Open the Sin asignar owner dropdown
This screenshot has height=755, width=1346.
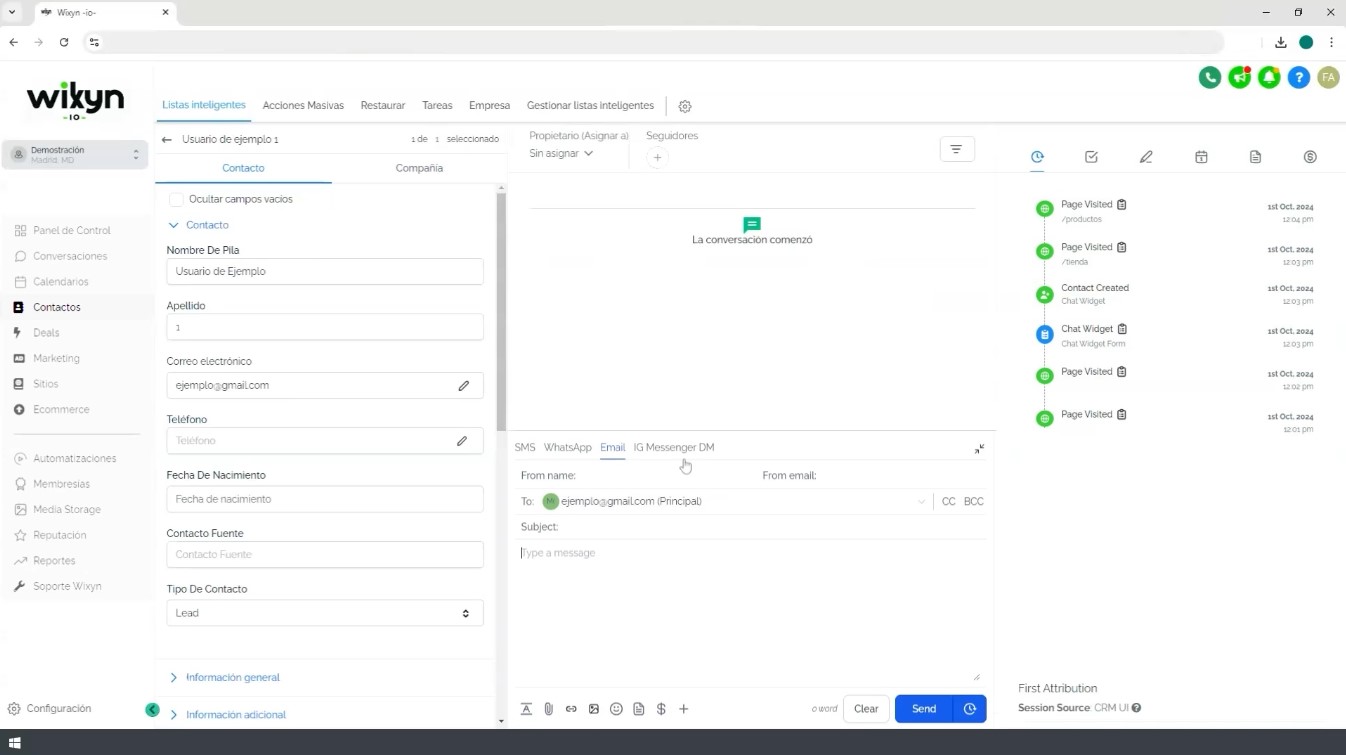tap(561, 153)
